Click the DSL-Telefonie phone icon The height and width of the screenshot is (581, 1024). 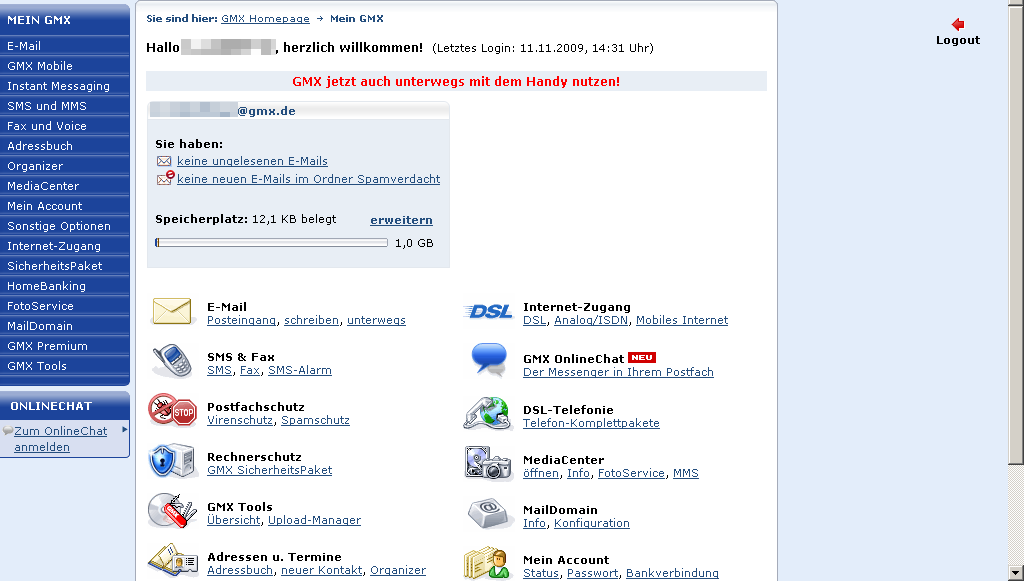tap(487, 412)
